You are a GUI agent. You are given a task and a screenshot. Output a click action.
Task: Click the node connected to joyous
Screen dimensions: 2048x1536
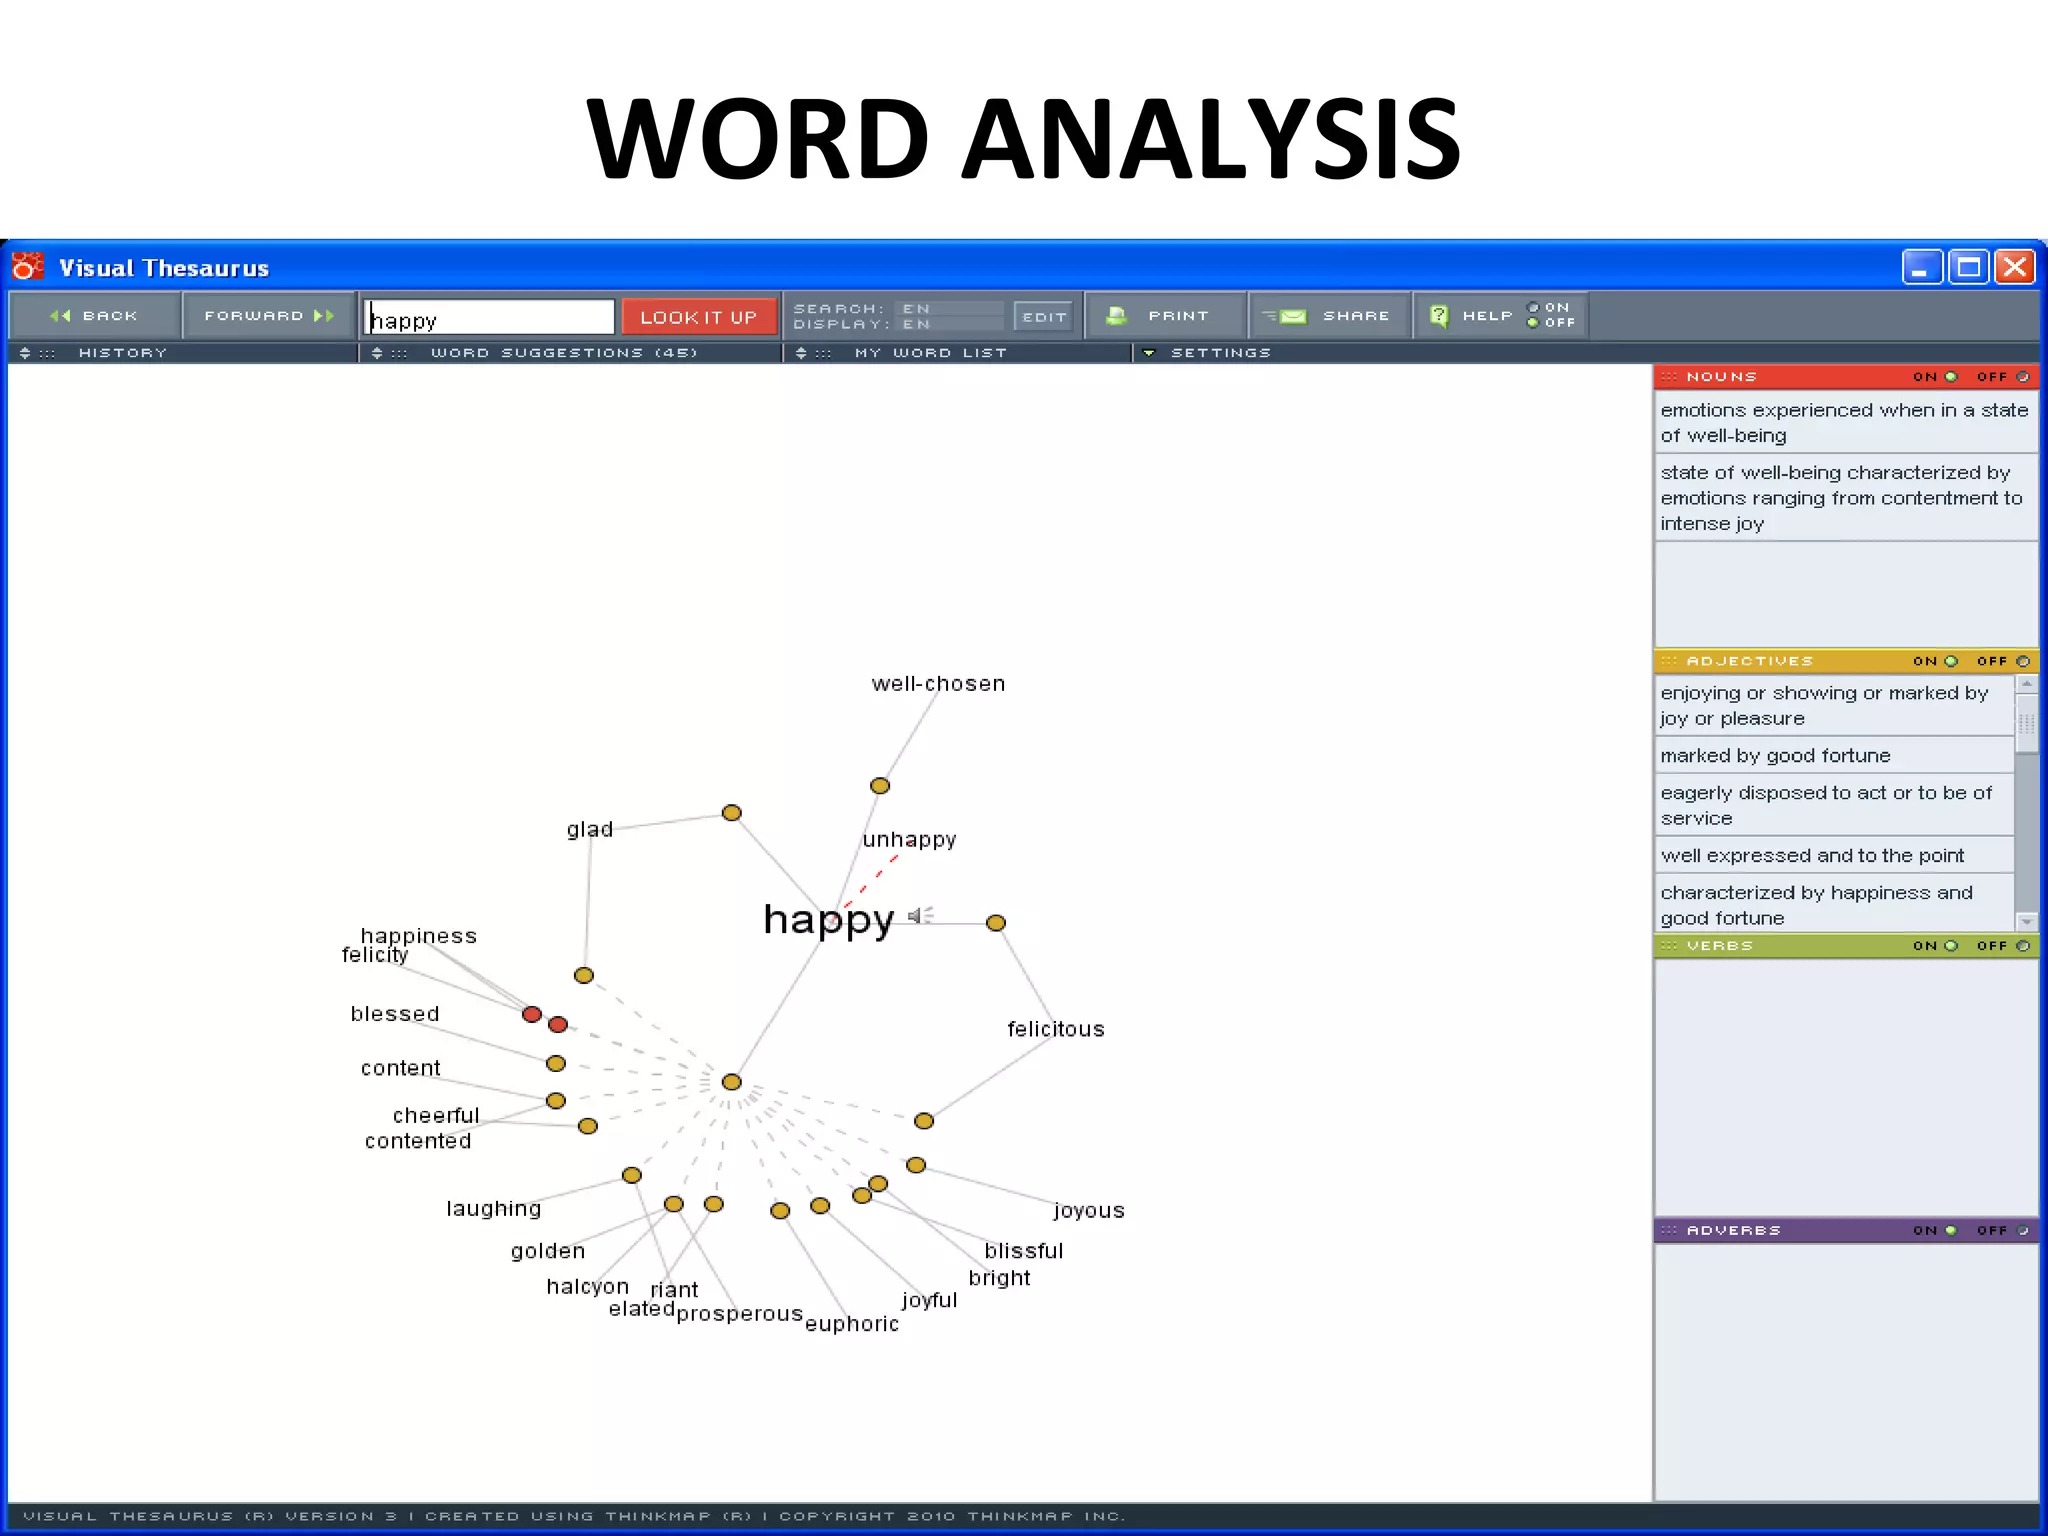pos(916,1165)
